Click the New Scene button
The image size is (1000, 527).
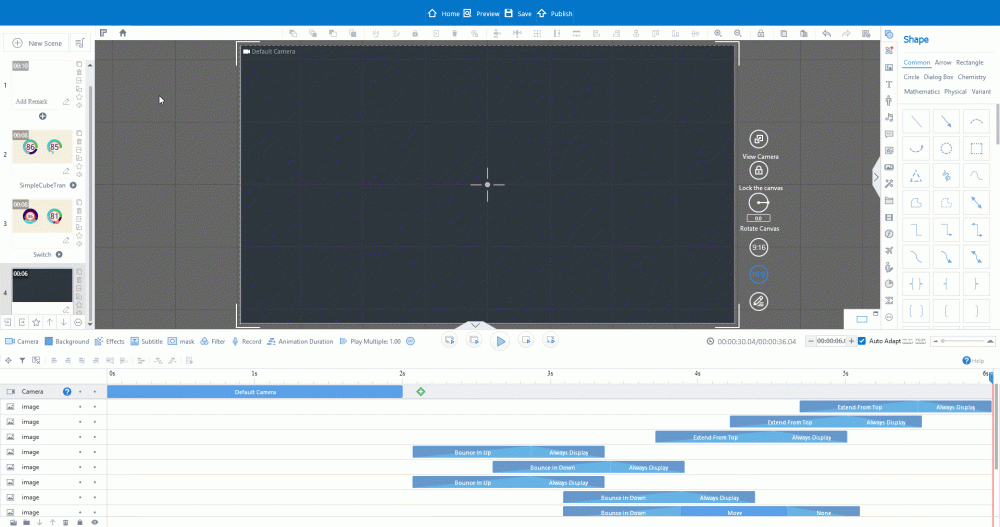point(40,43)
